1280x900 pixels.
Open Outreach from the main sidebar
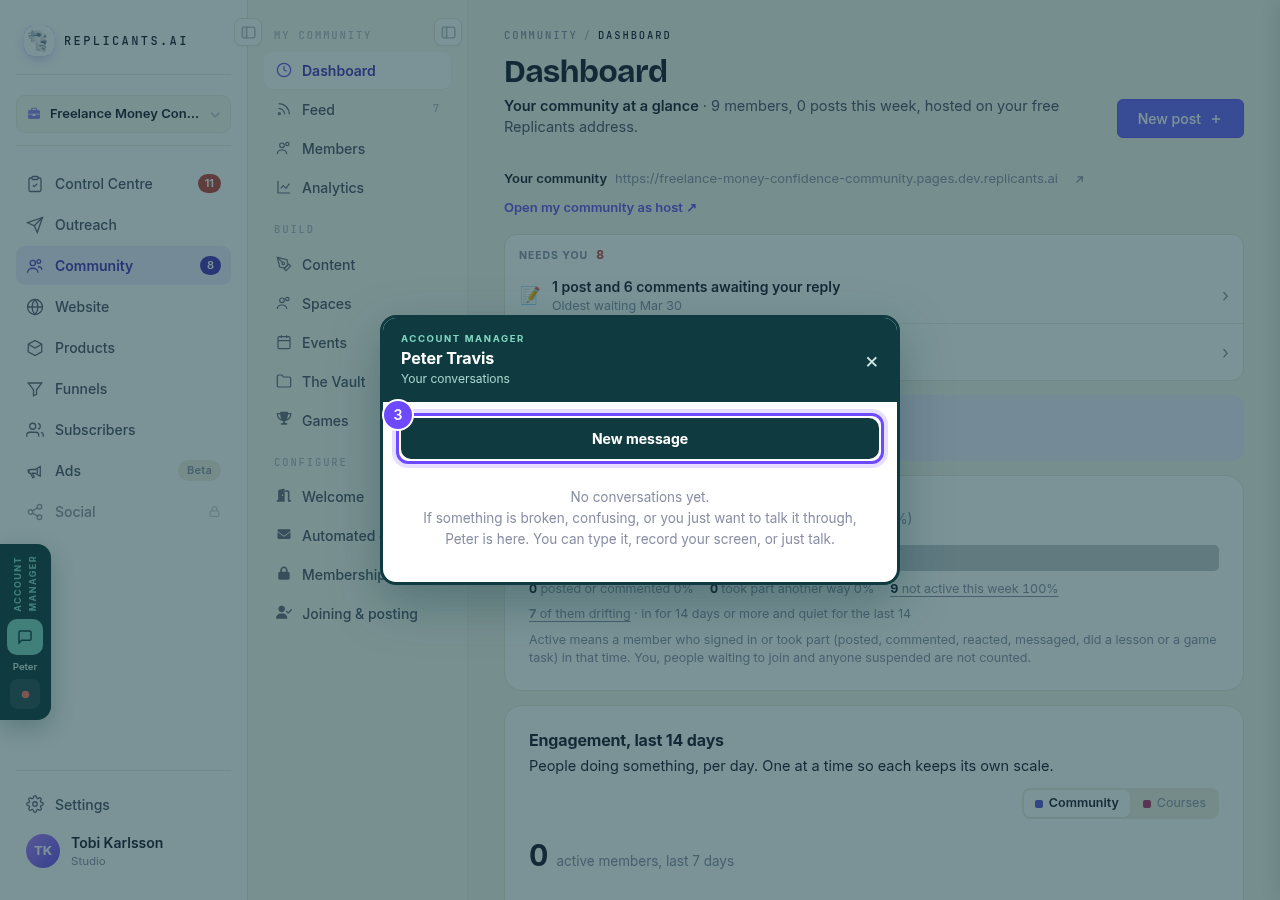[x=123, y=225]
